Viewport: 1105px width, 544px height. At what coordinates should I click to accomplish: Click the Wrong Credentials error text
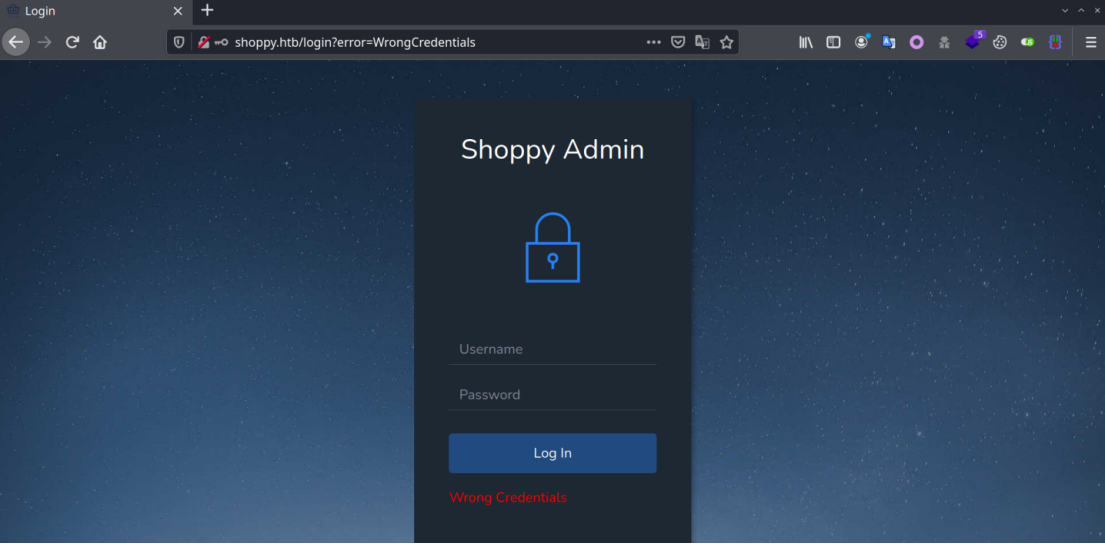coord(508,497)
